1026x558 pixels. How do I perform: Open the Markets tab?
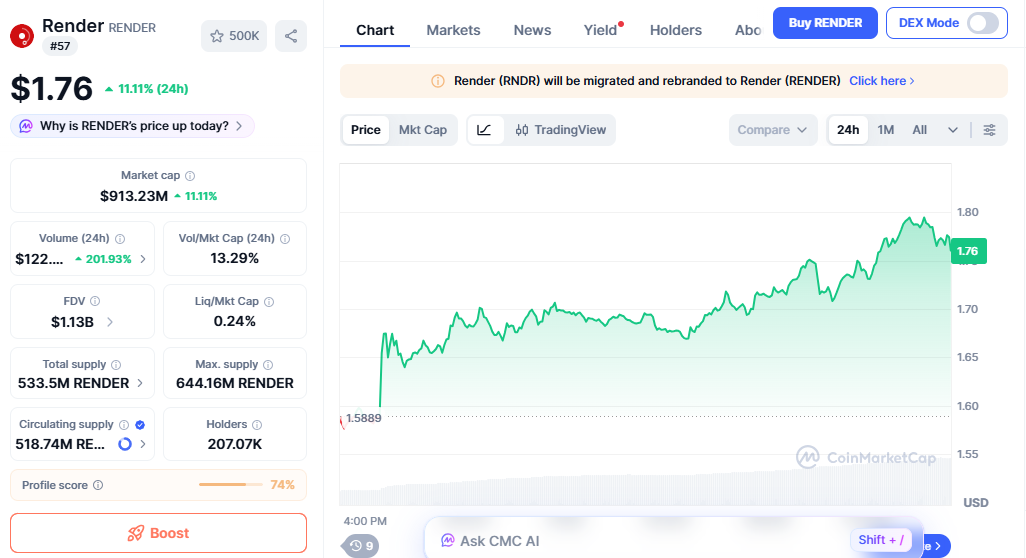(x=453, y=30)
